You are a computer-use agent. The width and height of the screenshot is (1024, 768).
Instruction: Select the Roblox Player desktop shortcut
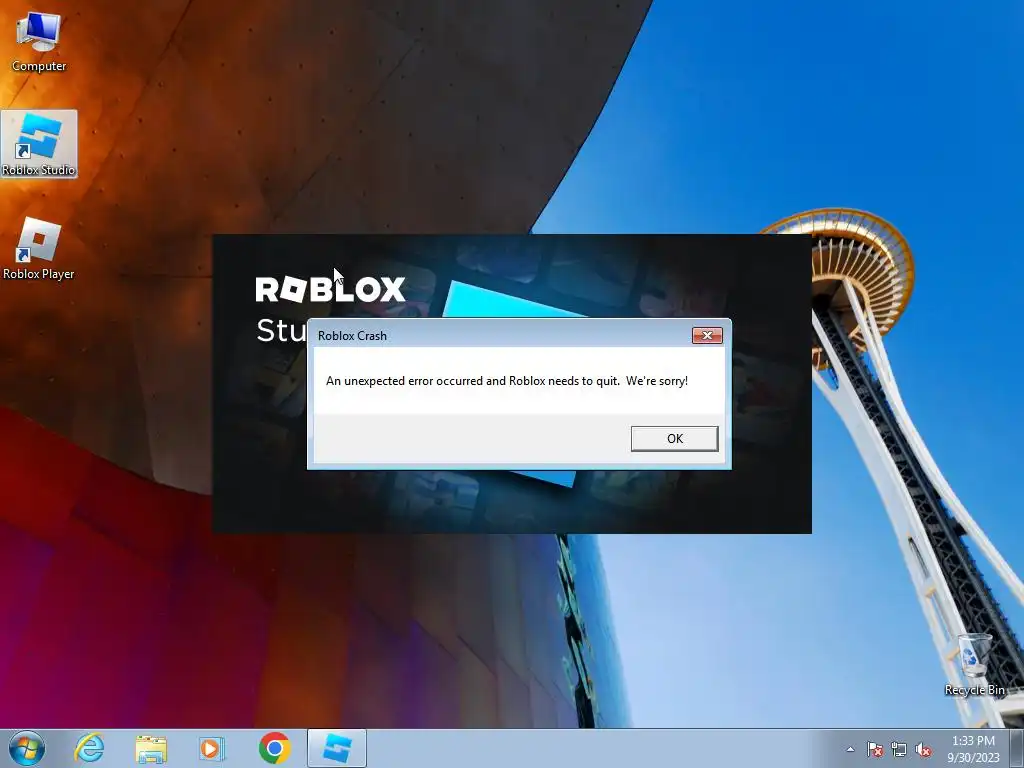pos(39,249)
